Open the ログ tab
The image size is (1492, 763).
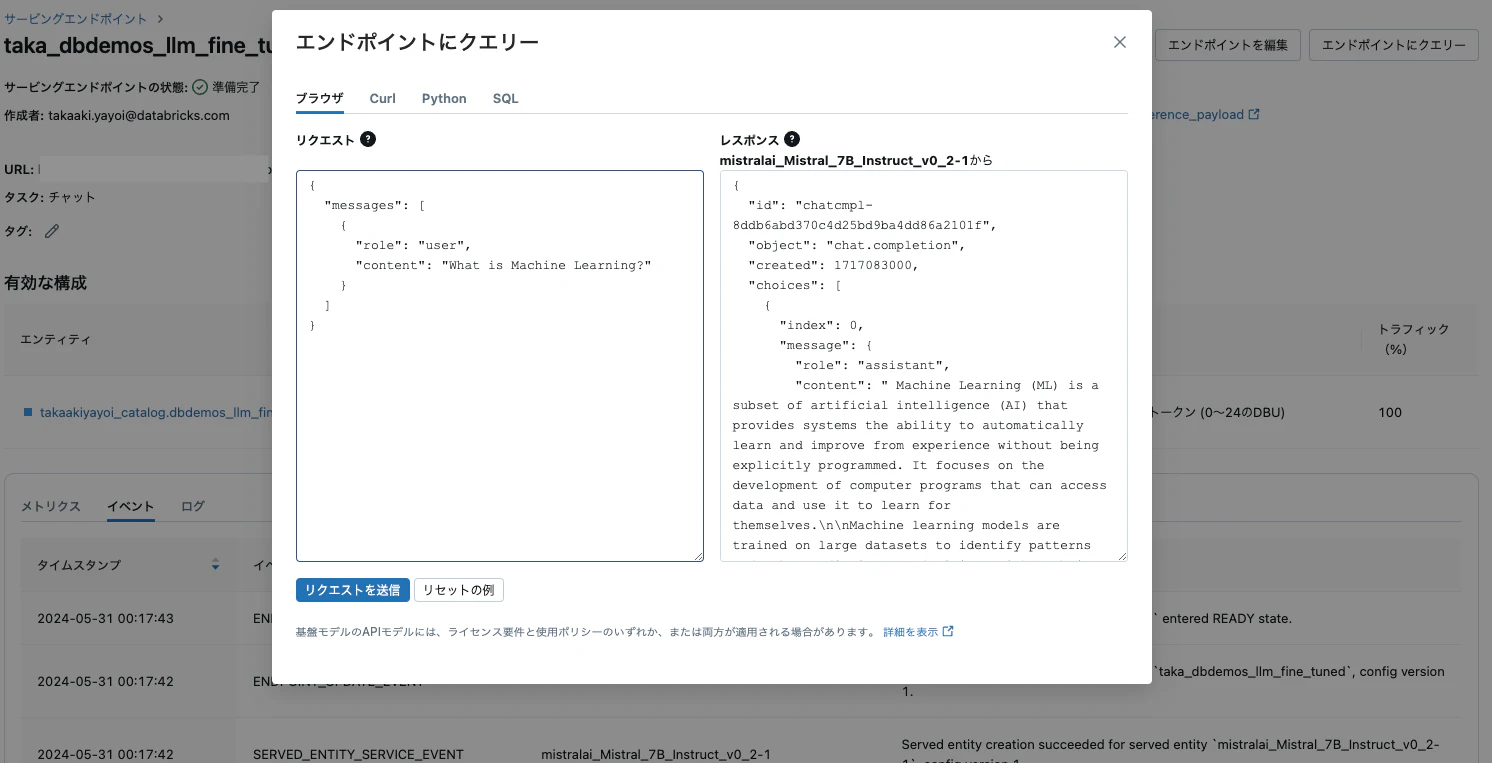pos(193,506)
